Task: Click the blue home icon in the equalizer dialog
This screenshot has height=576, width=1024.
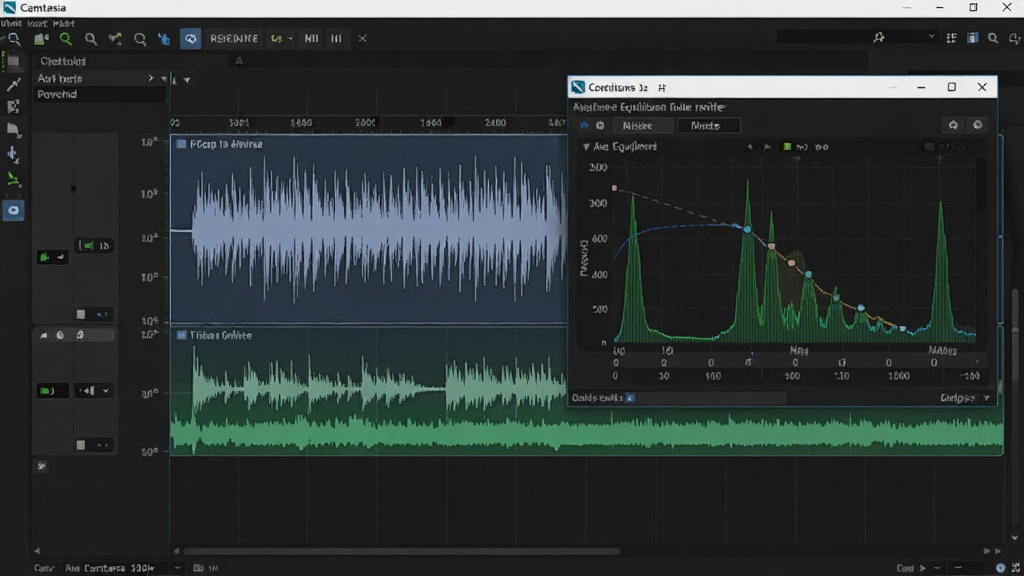Action: click(x=584, y=125)
